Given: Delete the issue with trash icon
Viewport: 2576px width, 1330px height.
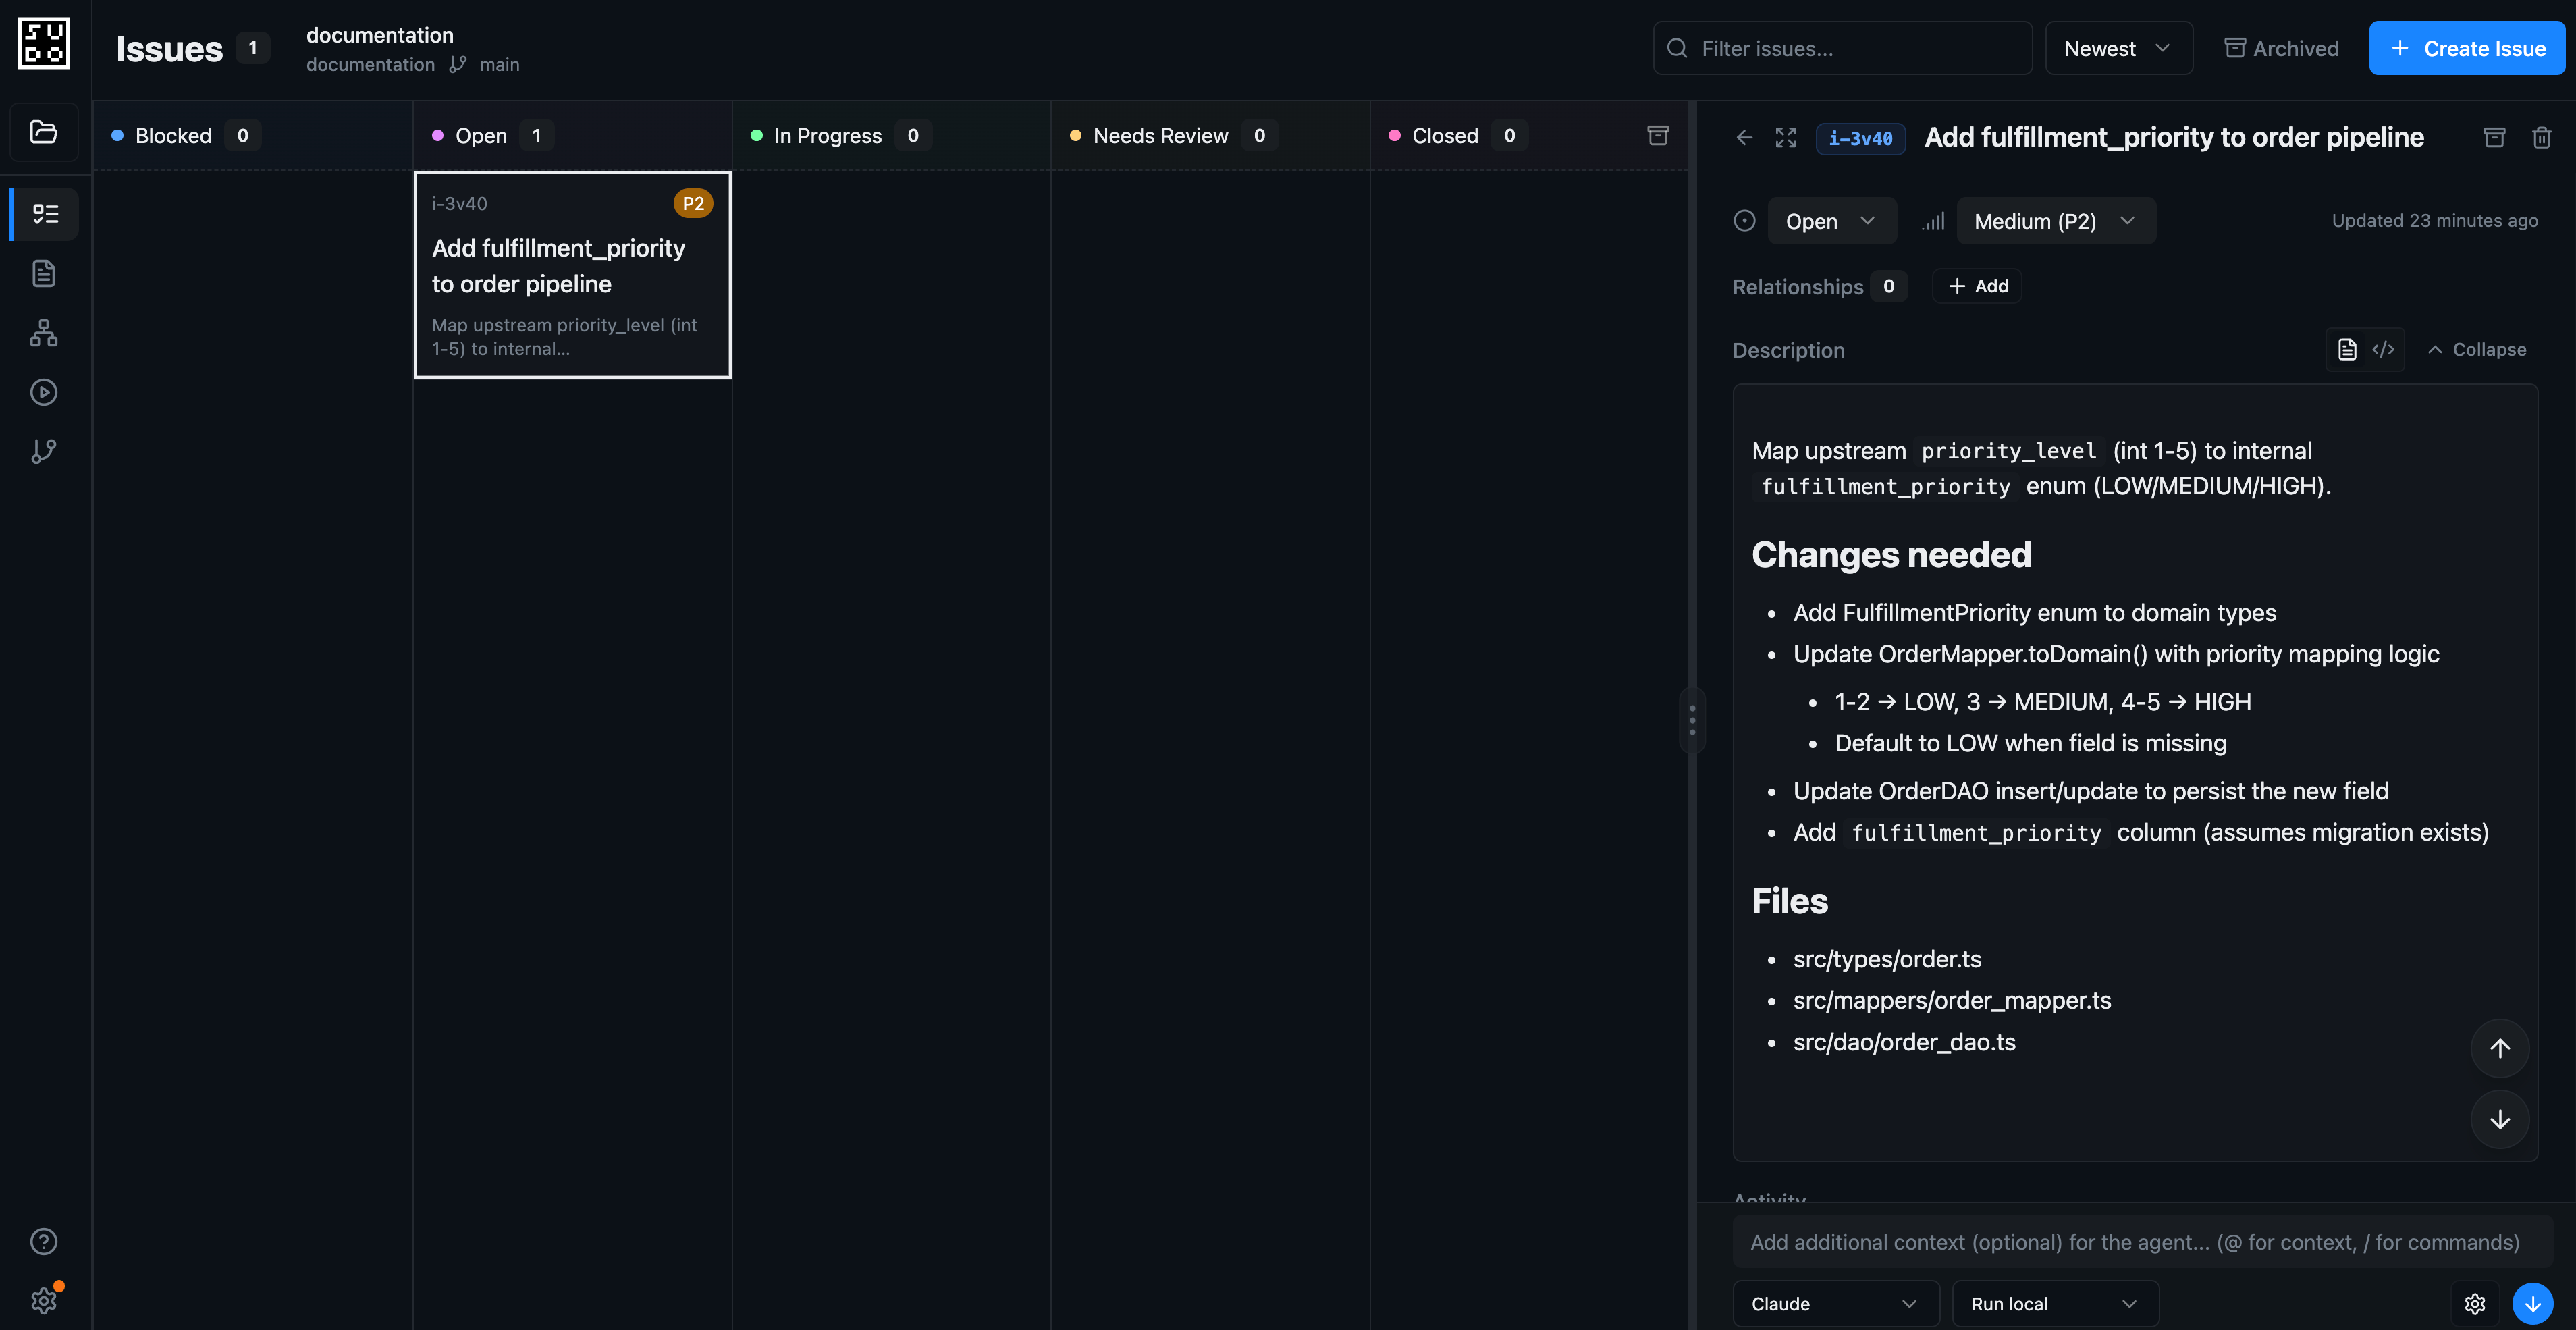Looking at the screenshot, I should point(2541,138).
